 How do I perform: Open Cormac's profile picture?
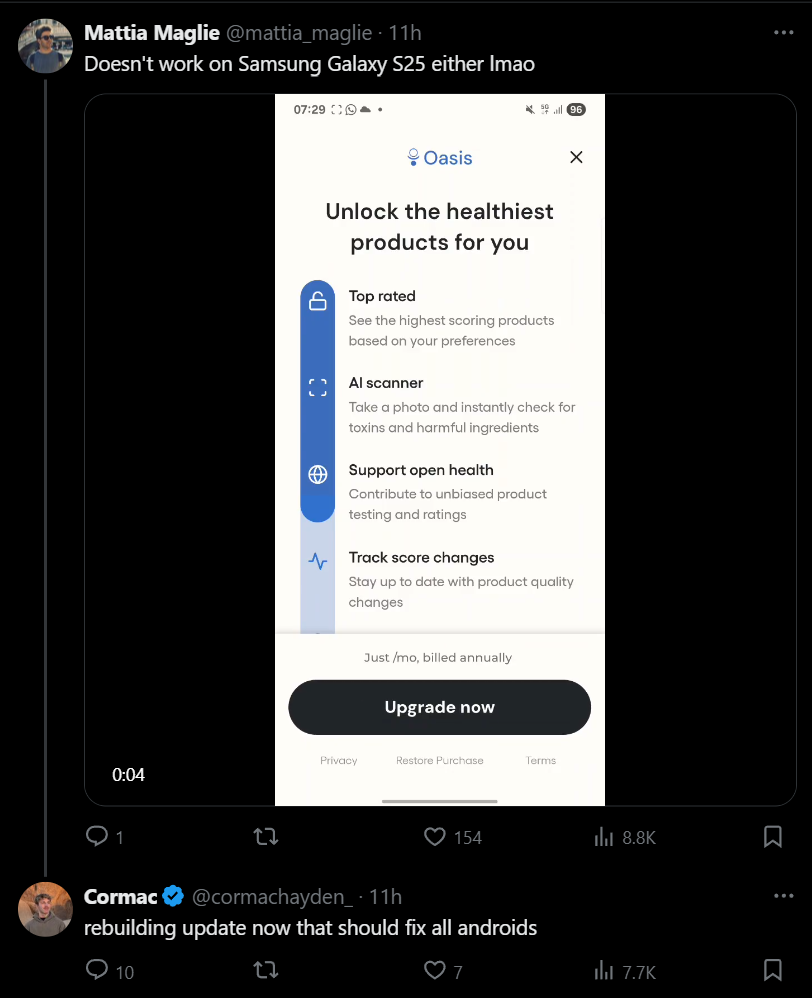coord(45,909)
